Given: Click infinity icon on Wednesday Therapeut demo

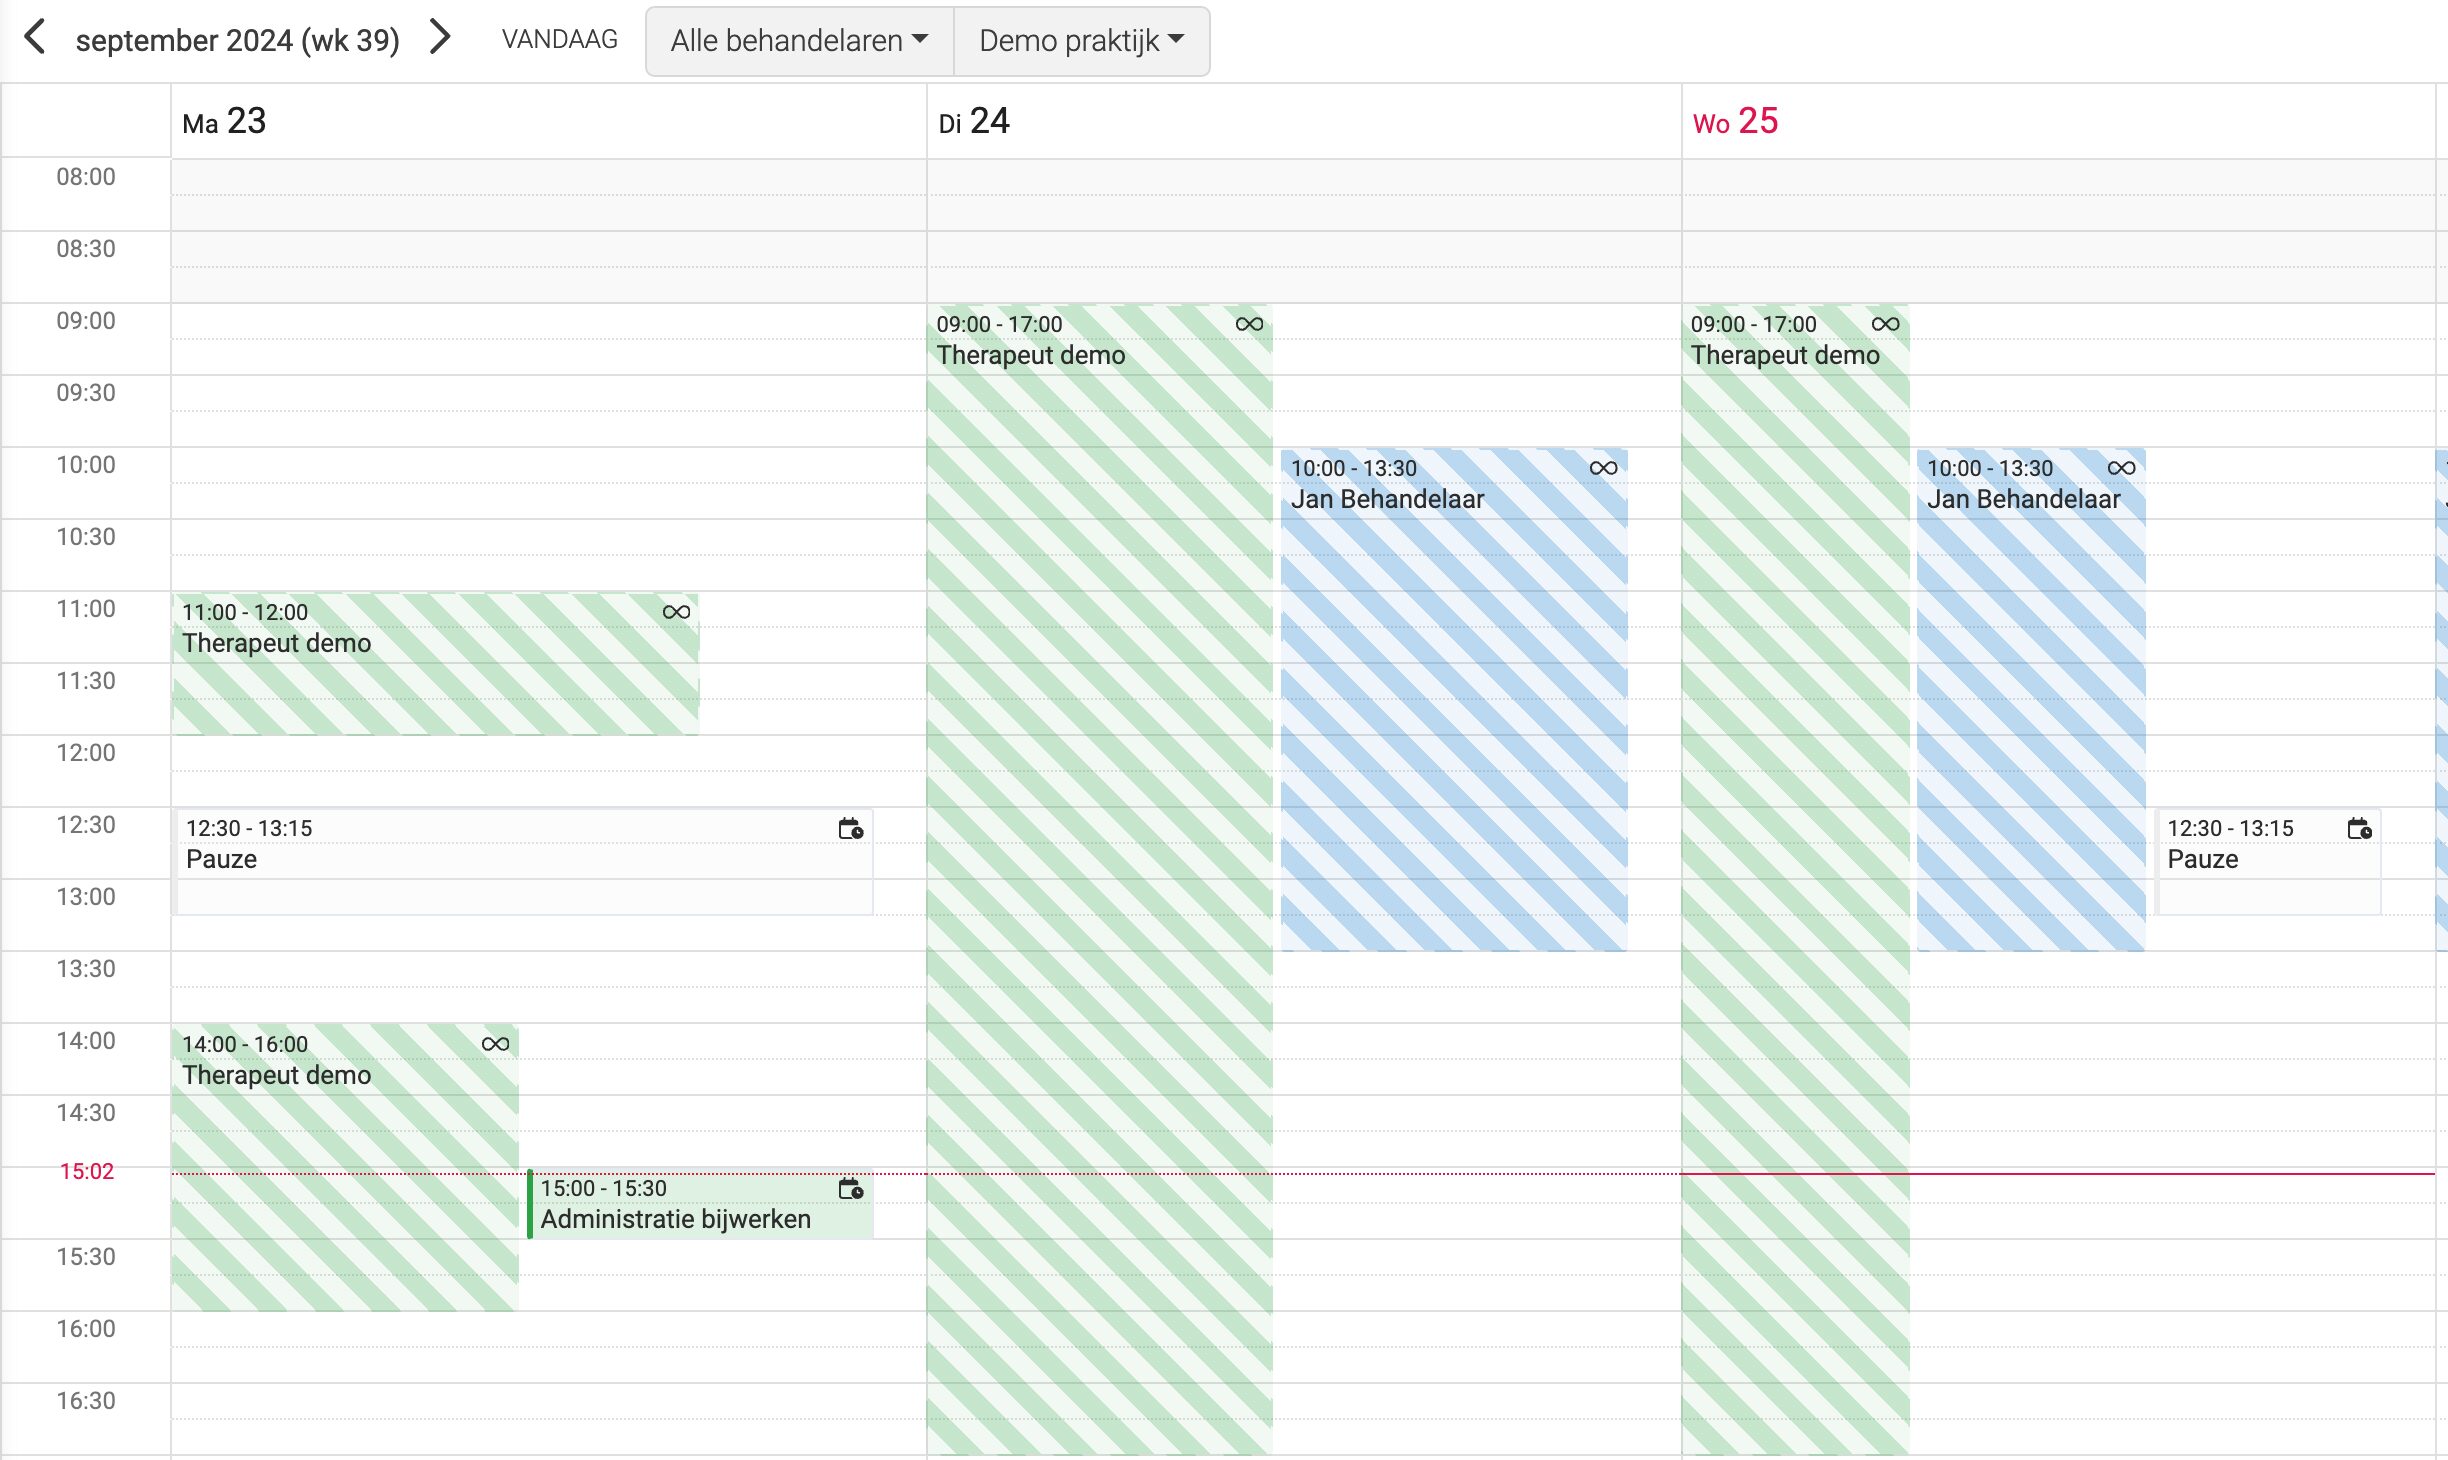Looking at the screenshot, I should pyautogui.click(x=1886, y=324).
